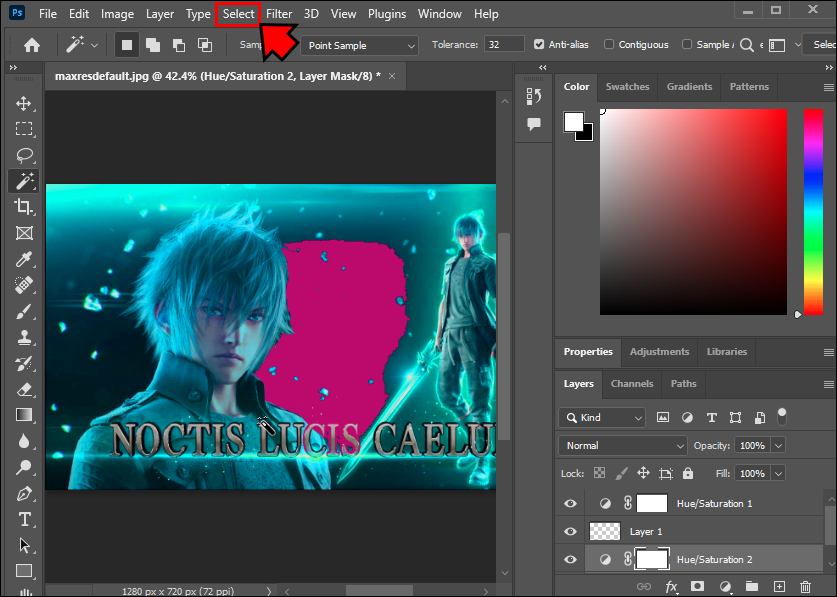Click the fx layer style icon
The height and width of the screenshot is (597, 837).
[x=671, y=586]
